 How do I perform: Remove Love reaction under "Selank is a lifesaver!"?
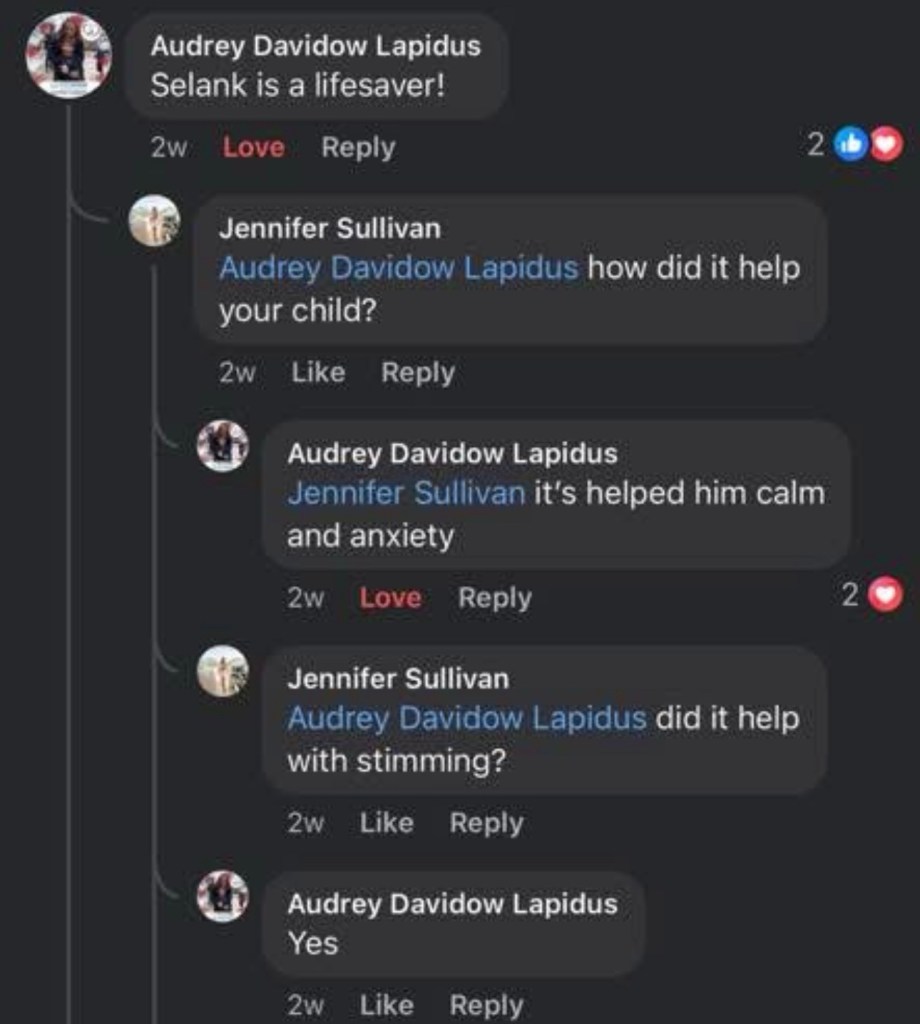coord(254,148)
